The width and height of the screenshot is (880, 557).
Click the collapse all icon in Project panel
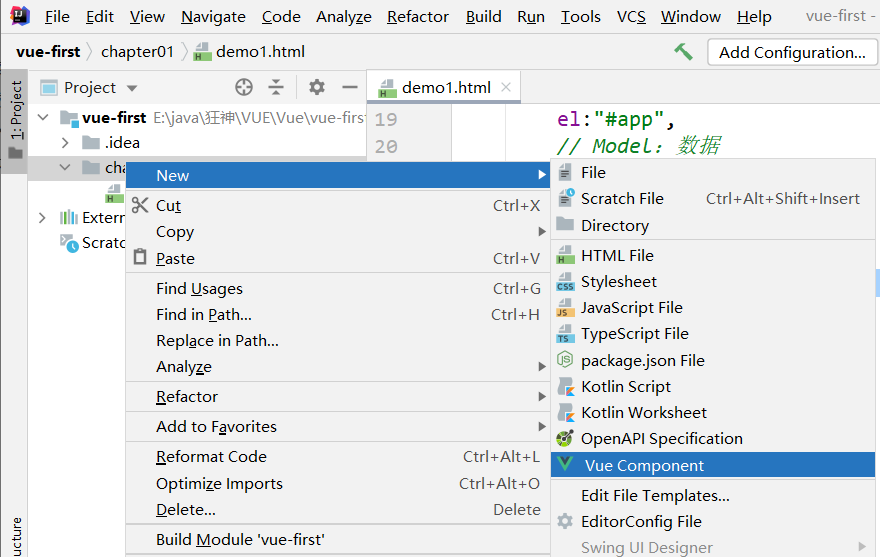276,87
